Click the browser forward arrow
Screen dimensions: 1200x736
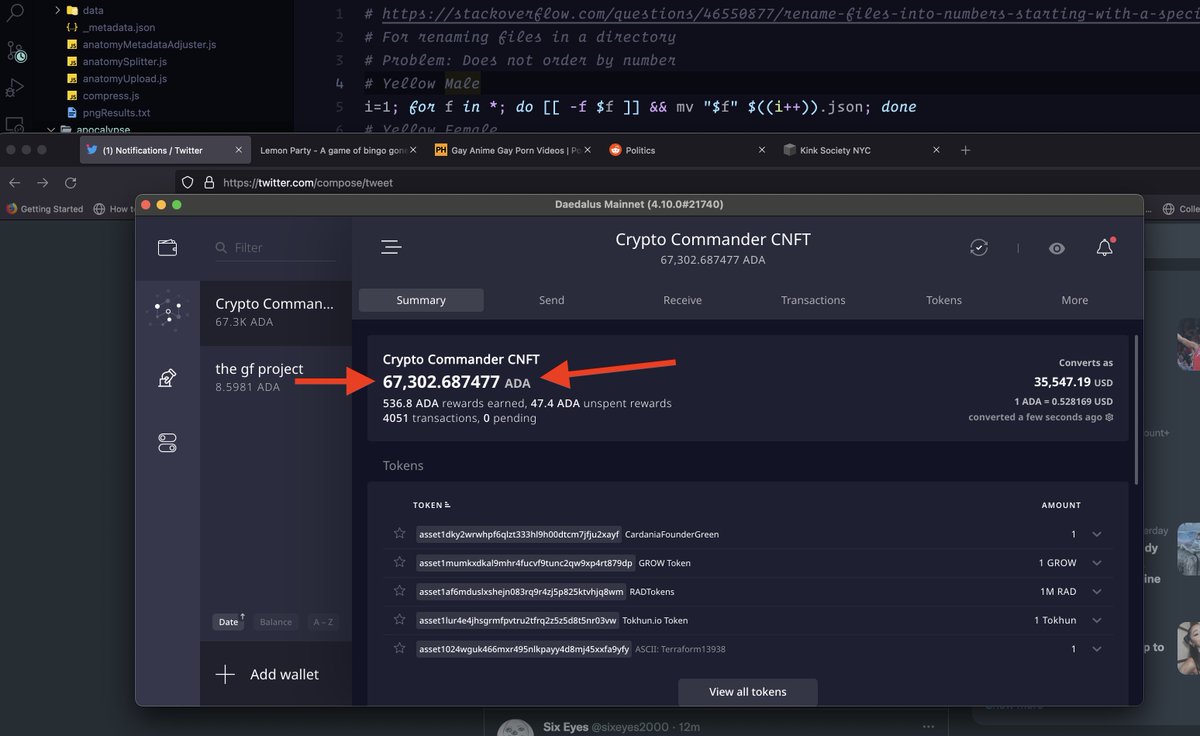click(x=42, y=183)
